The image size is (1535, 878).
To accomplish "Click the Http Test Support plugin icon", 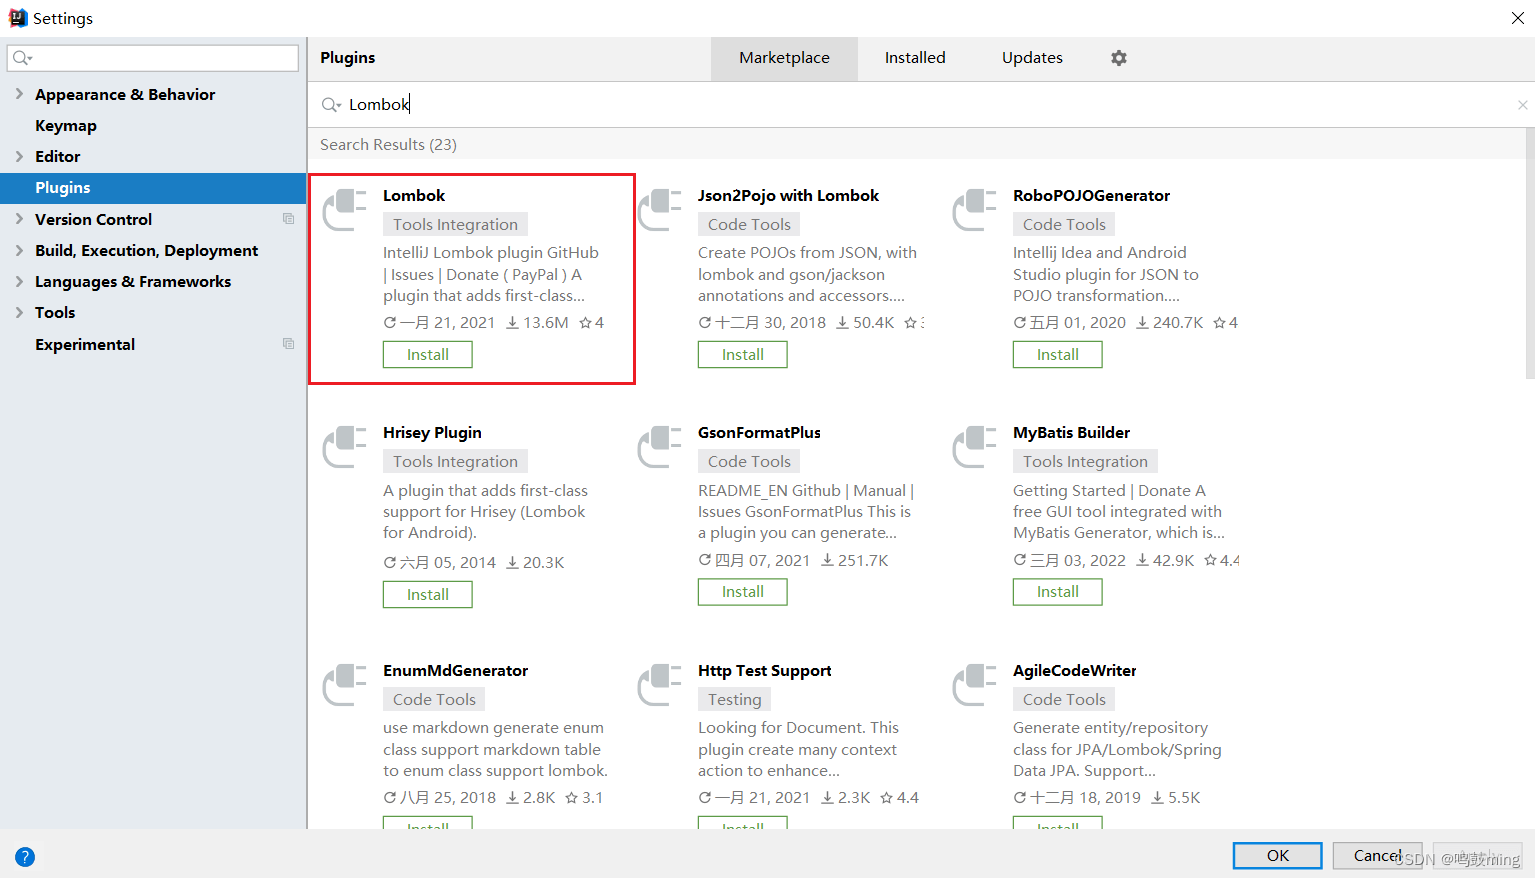I will coord(660,684).
